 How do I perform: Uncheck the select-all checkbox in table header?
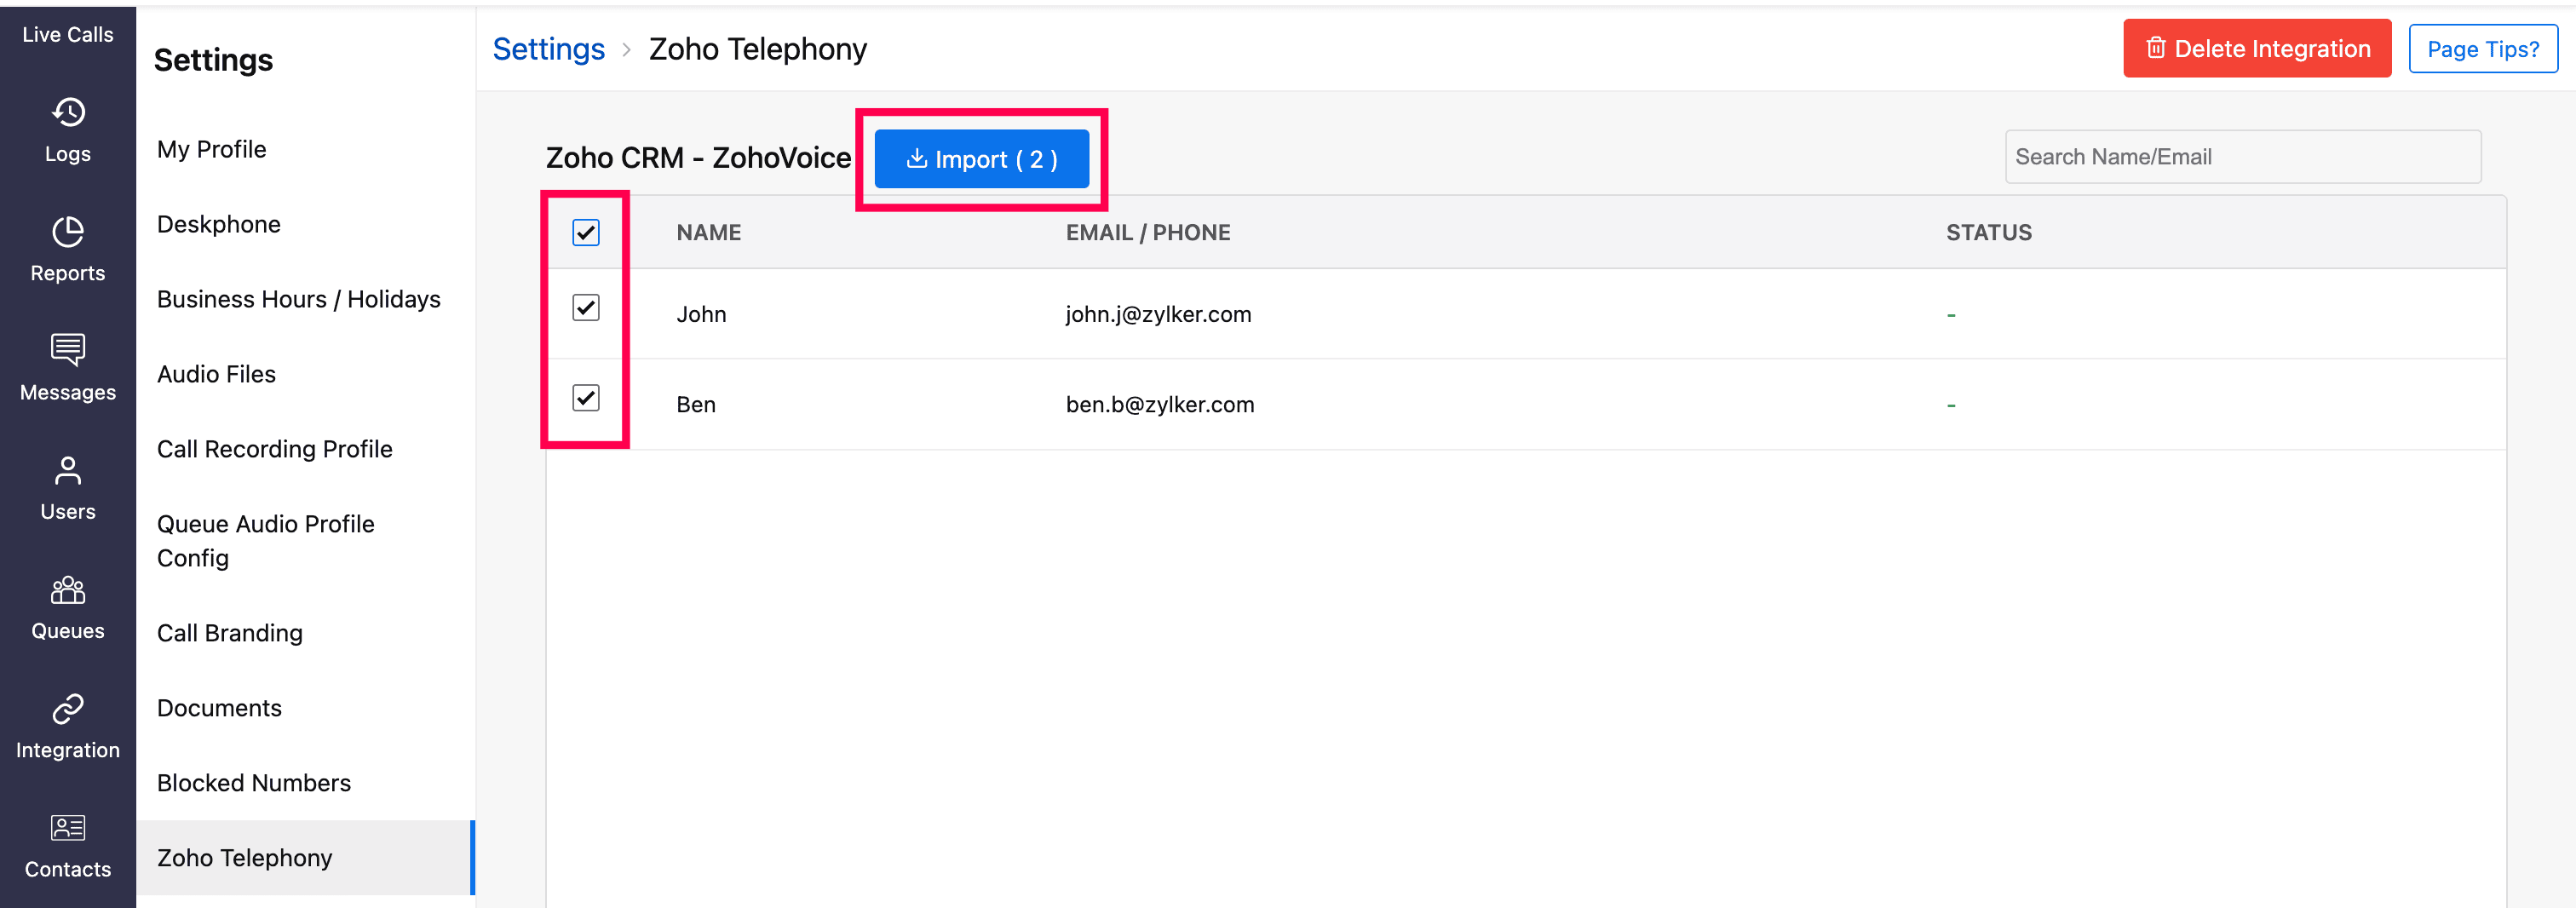(x=586, y=232)
